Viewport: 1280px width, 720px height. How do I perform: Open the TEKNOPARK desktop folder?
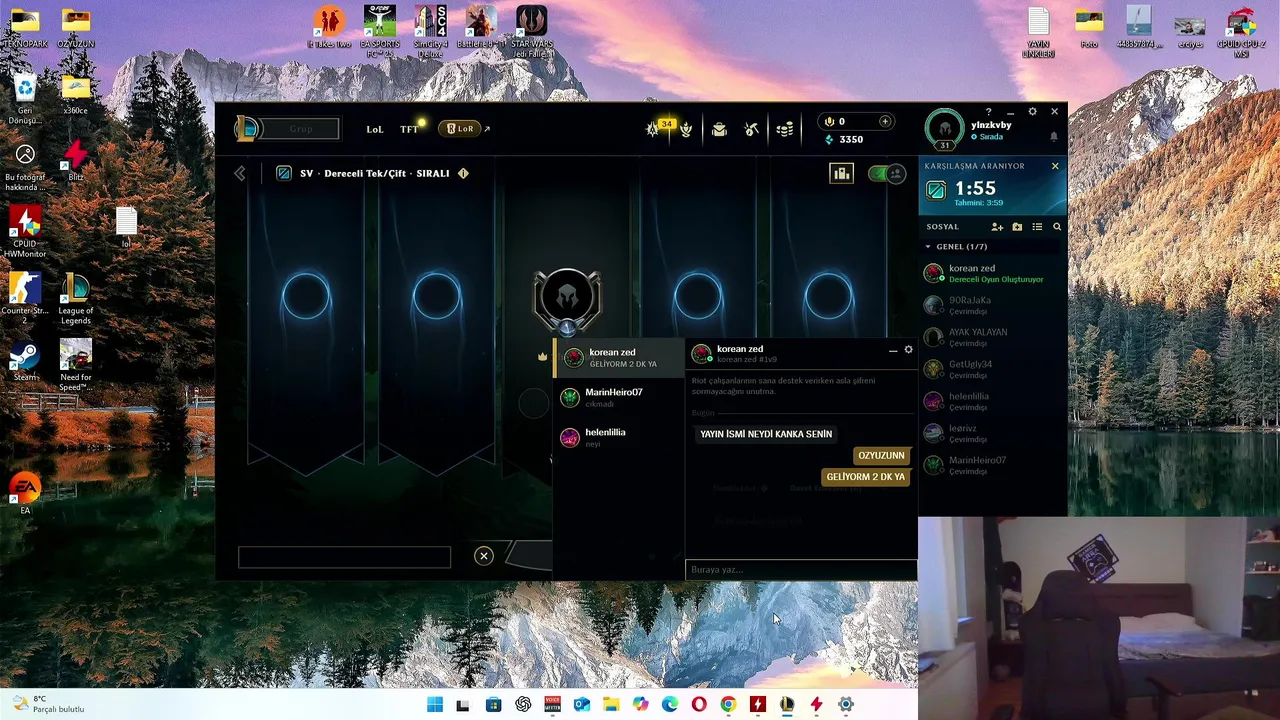(25, 28)
